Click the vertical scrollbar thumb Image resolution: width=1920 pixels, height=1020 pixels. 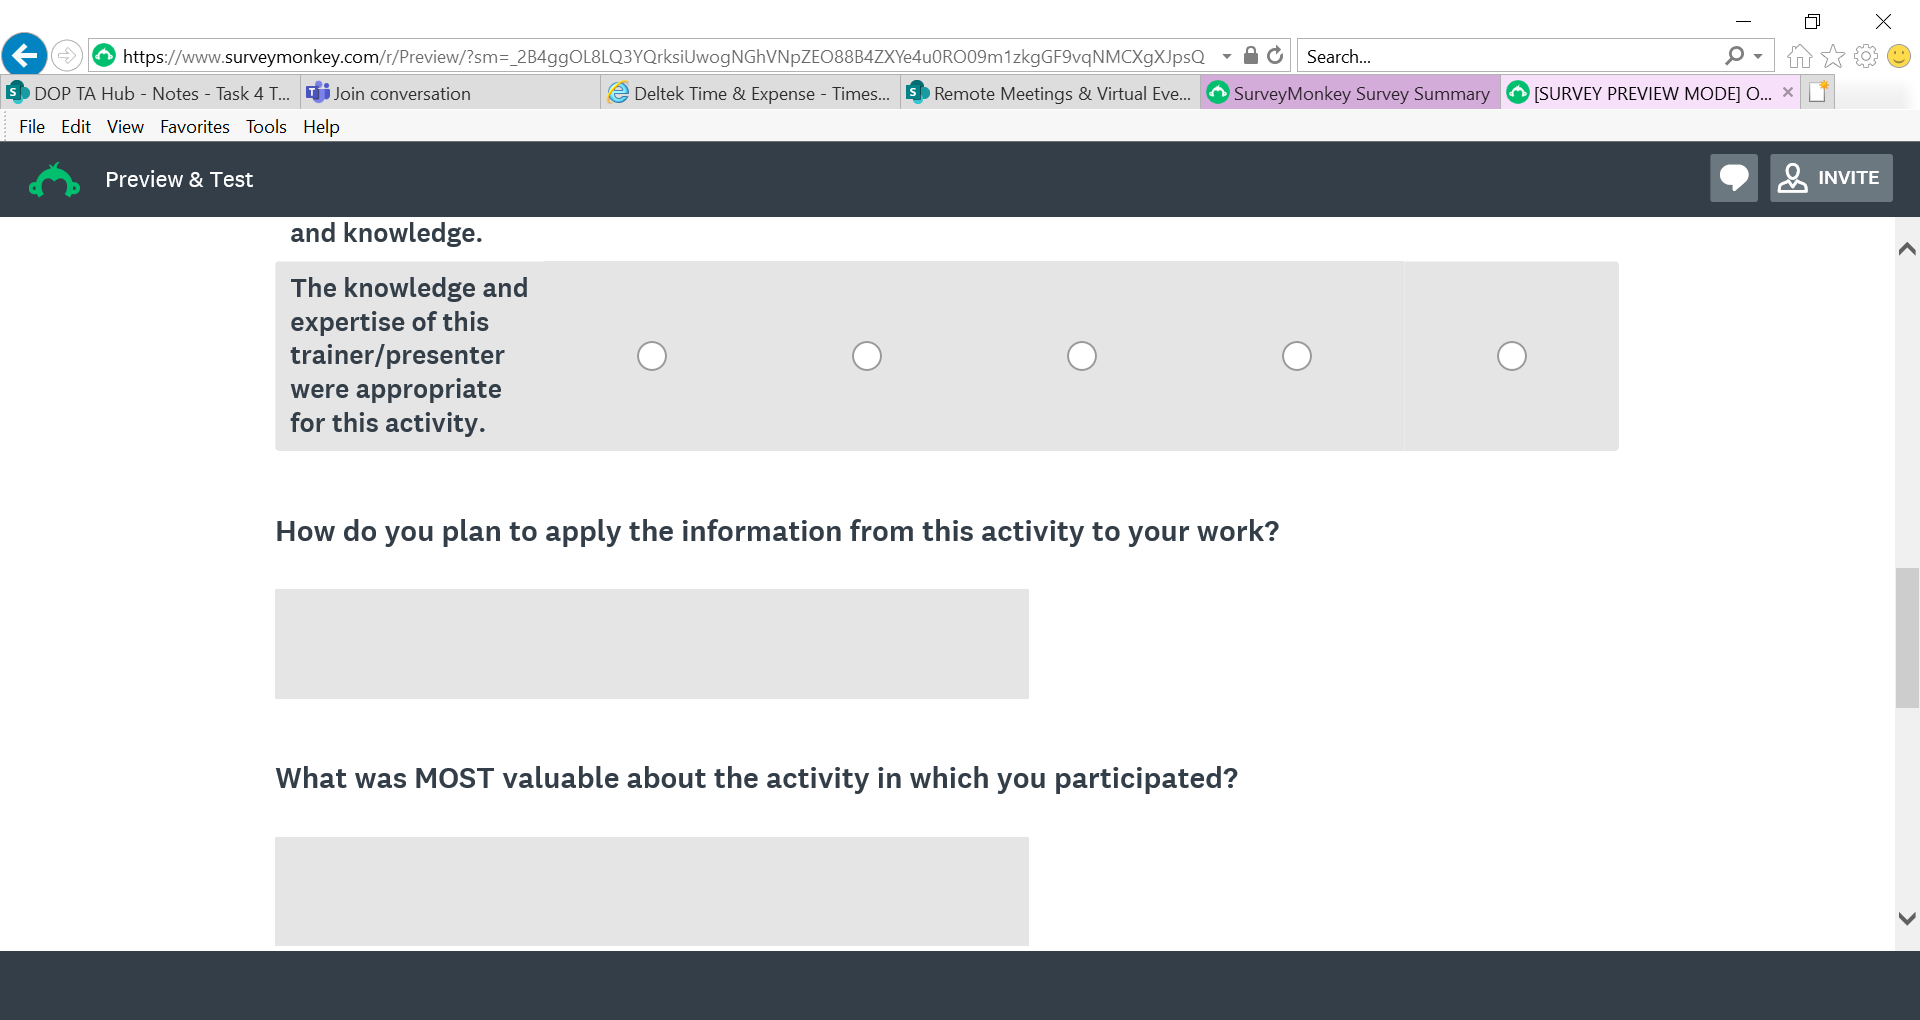click(1907, 638)
